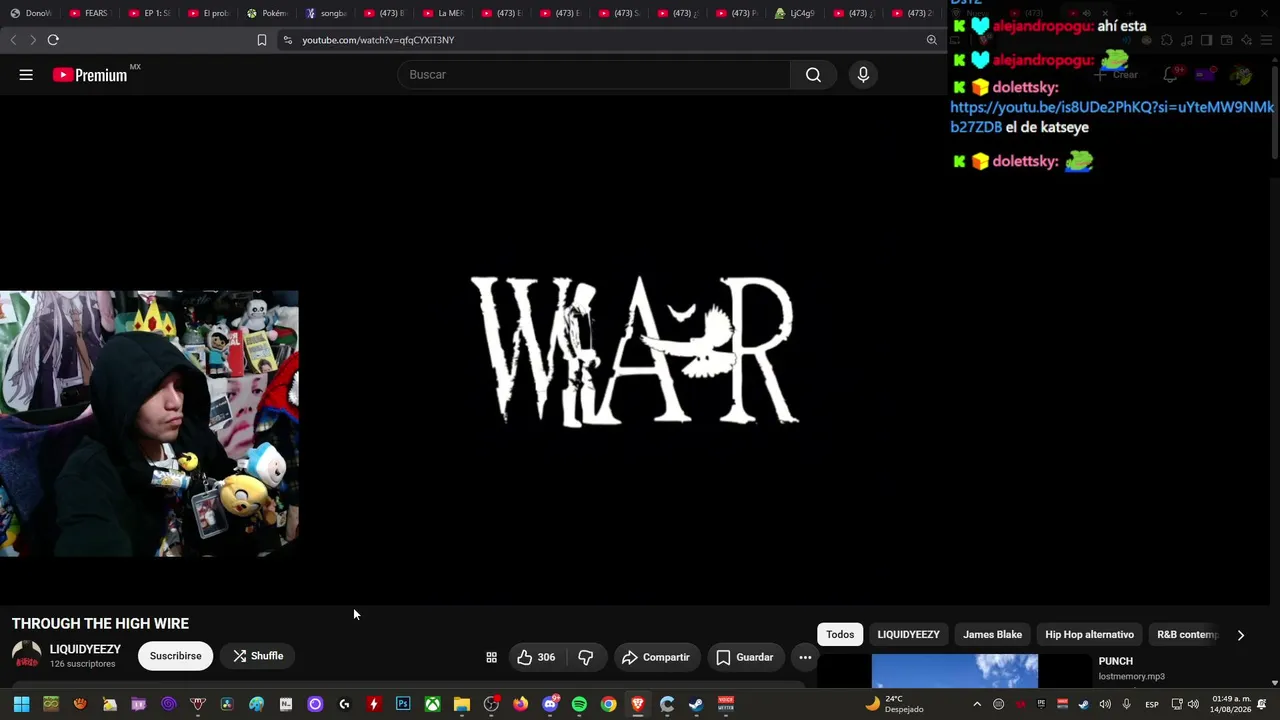
Task: Open the youtu.be link in chat
Action: coord(1112,117)
